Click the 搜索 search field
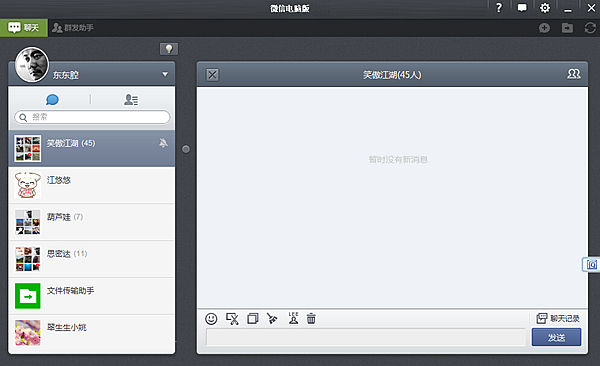Viewport: 600px width, 366px height. (x=92, y=117)
